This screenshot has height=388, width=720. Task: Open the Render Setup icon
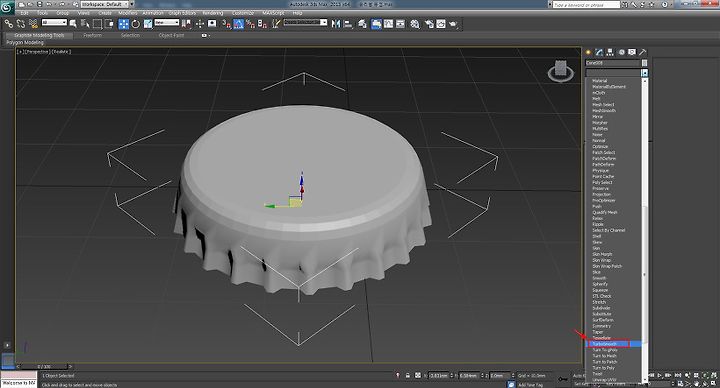tap(429, 23)
